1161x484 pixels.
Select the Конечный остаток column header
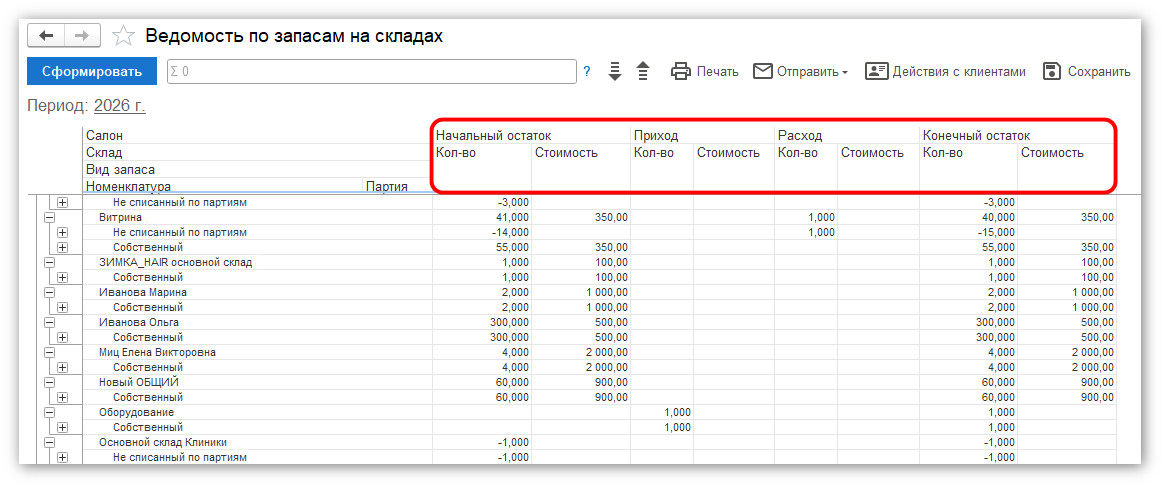click(x=1017, y=135)
